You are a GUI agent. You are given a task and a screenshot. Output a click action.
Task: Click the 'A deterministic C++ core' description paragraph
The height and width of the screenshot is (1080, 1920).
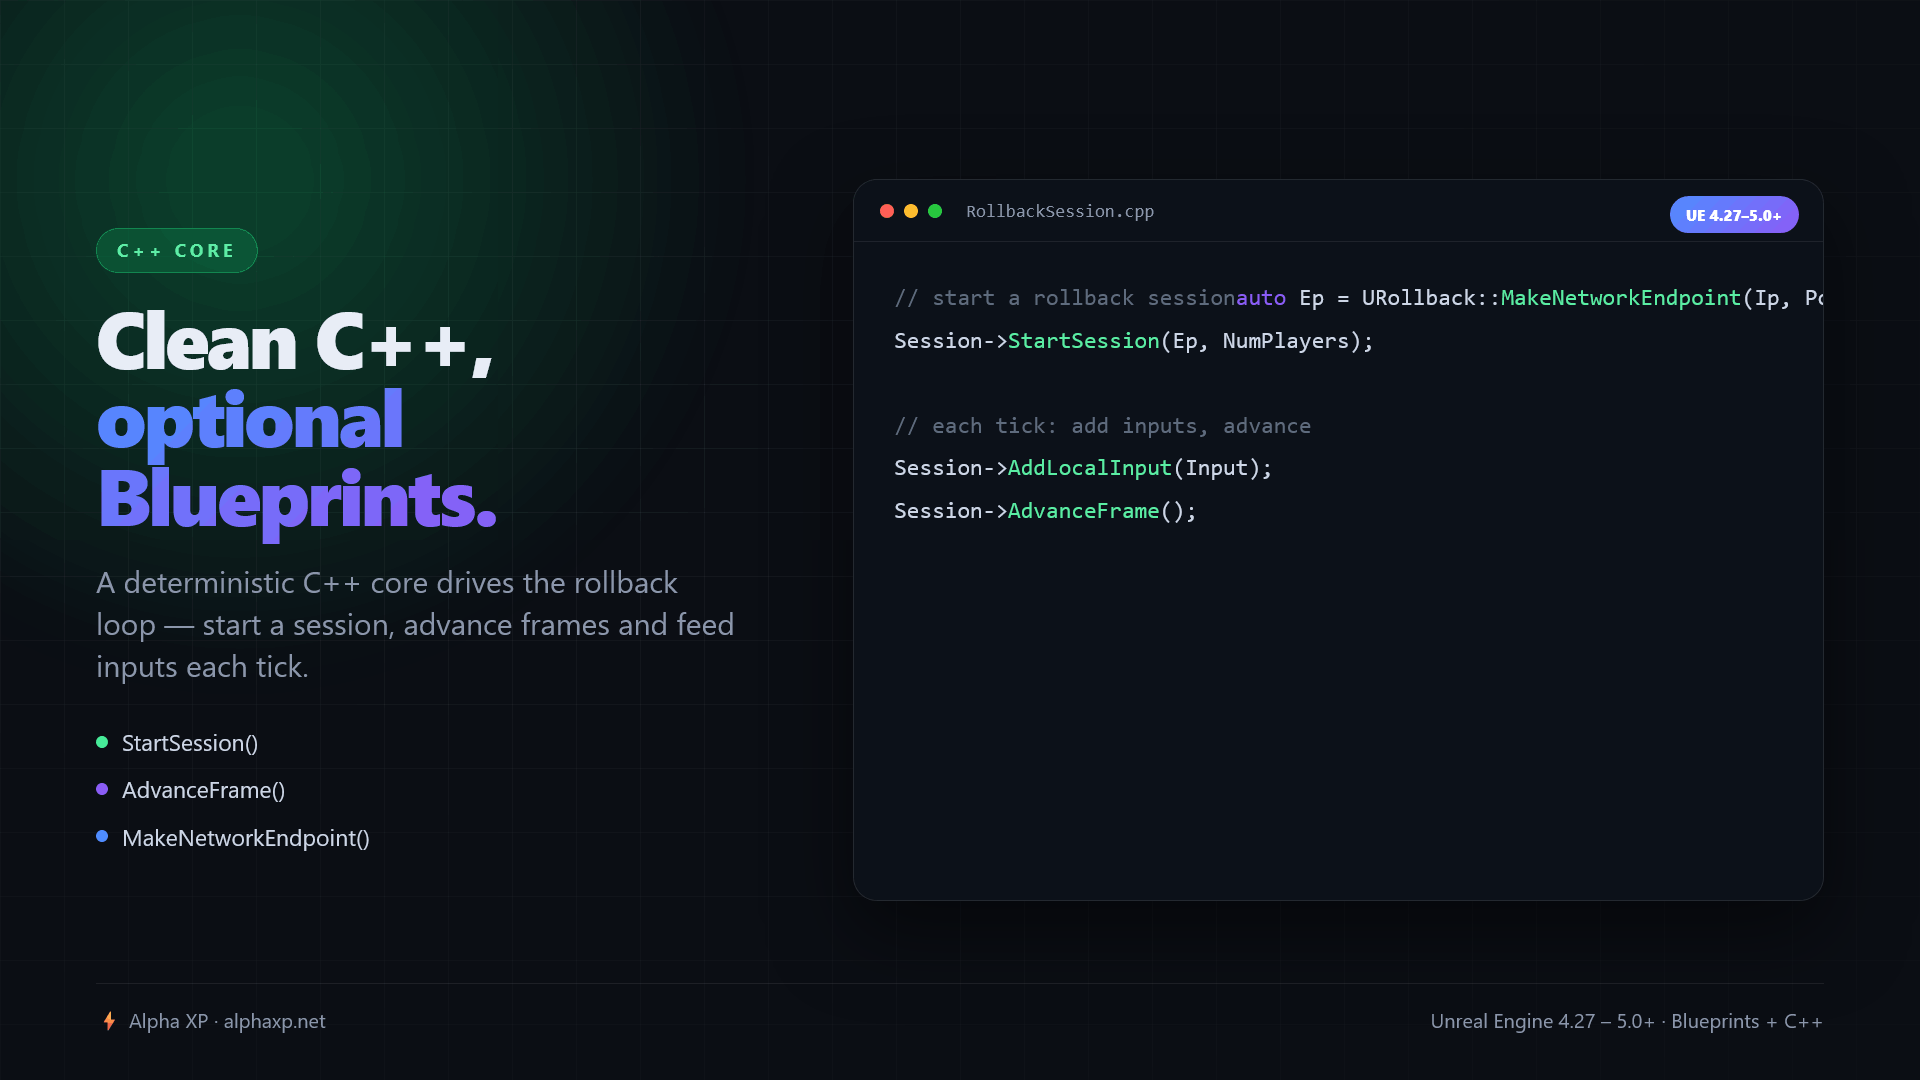(x=415, y=625)
